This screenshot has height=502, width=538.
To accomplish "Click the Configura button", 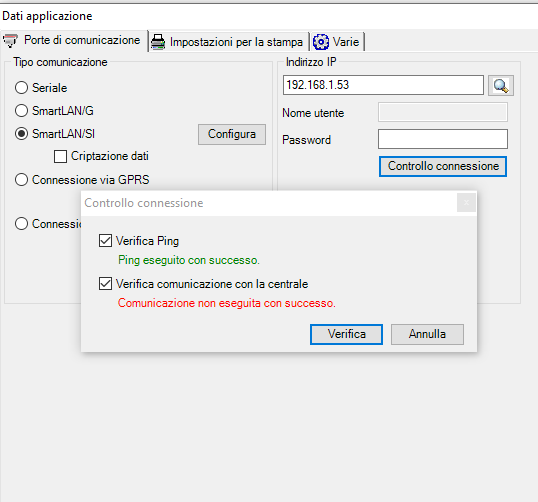I will [x=232, y=134].
